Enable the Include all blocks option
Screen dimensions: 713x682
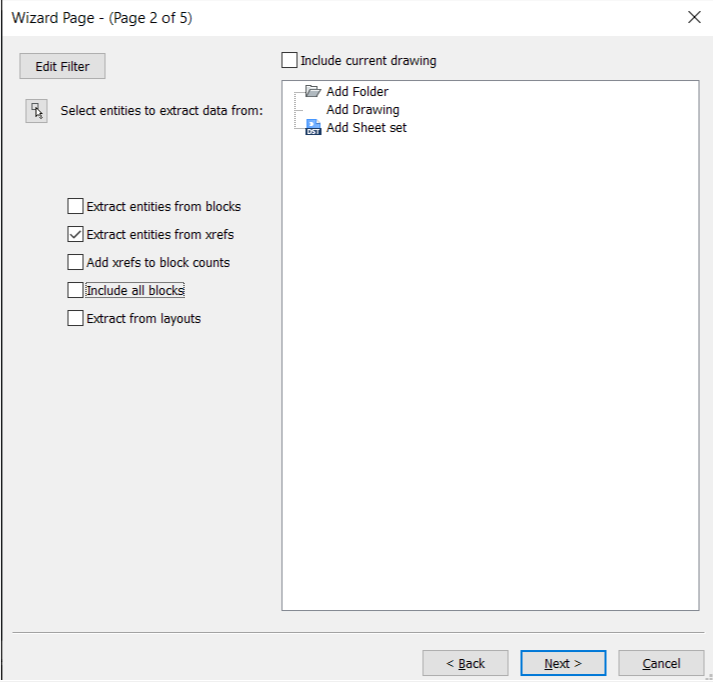[x=75, y=290]
